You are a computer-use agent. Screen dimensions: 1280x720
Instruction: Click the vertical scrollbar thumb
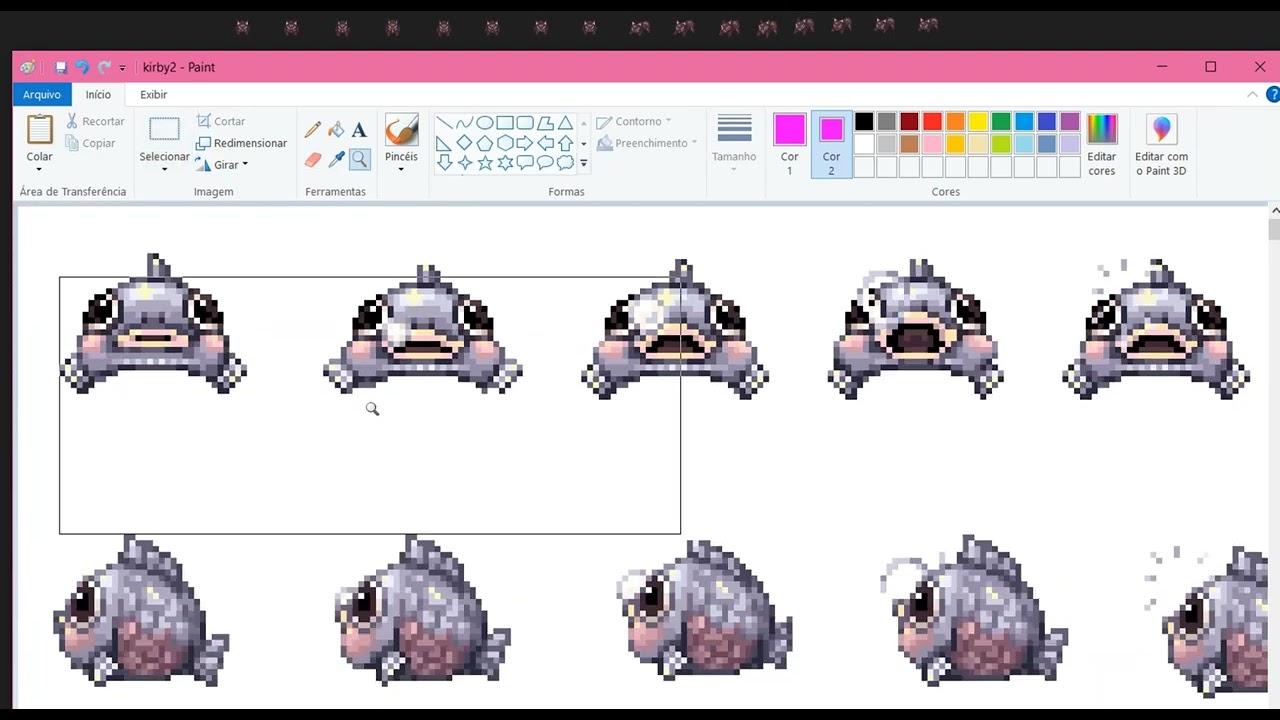pyautogui.click(x=1274, y=229)
